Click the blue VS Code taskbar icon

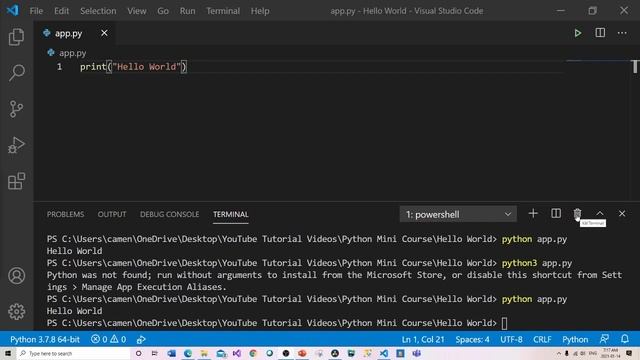pyautogui.click(x=384, y=353)
